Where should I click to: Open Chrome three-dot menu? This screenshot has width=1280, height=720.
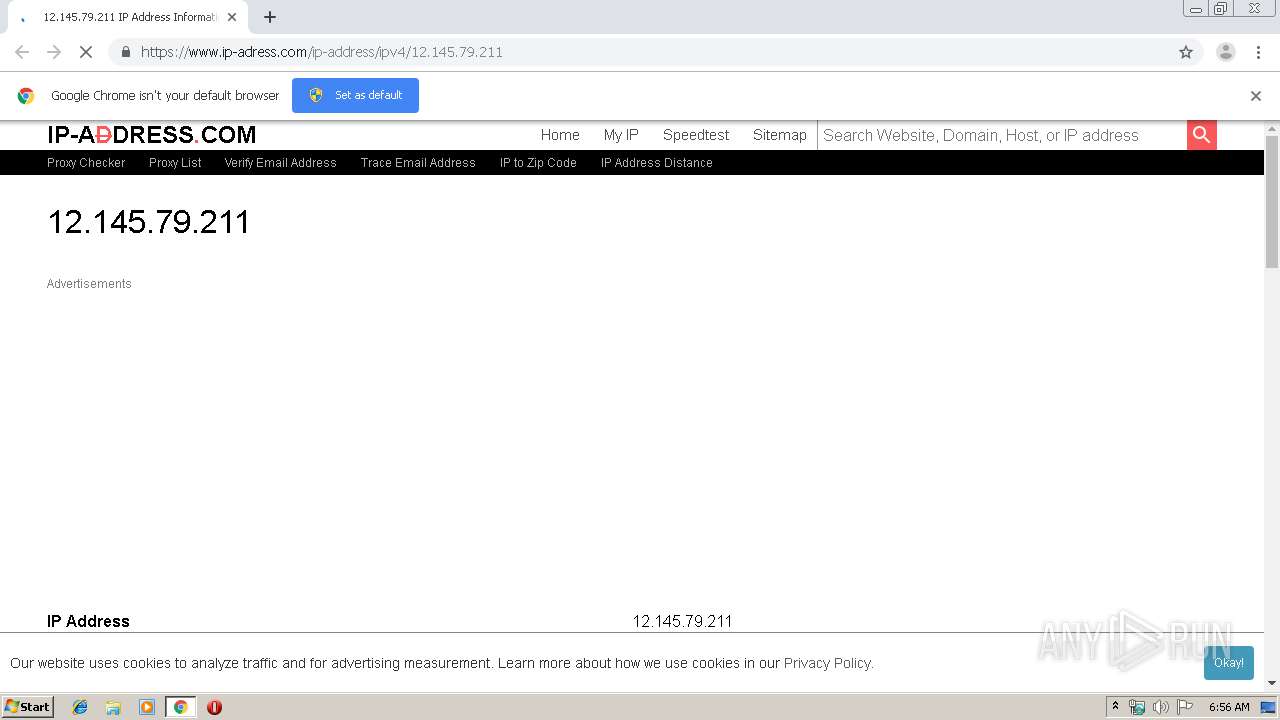[1258, 52]
